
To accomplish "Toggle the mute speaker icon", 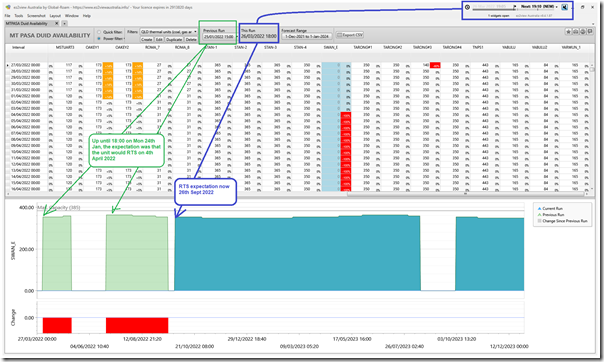I will (564, 7).
